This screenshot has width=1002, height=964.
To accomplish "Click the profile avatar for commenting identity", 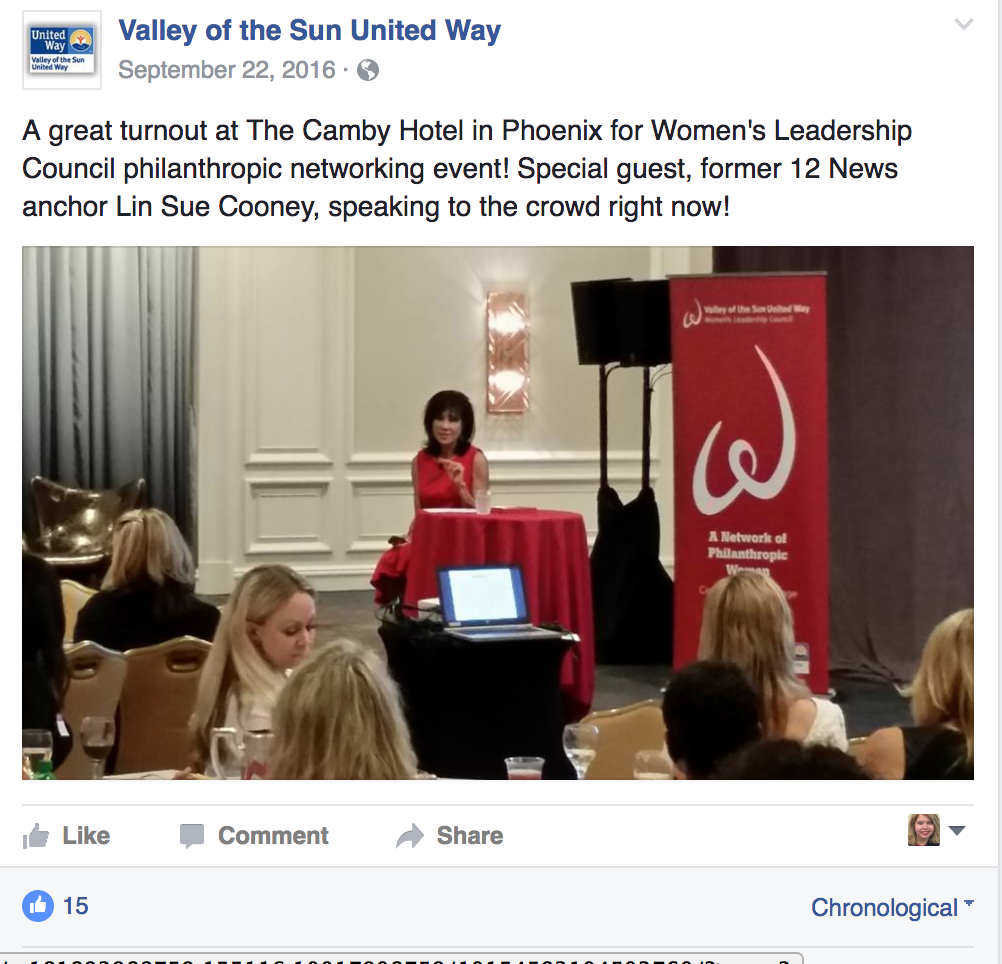I will (923, 830).
